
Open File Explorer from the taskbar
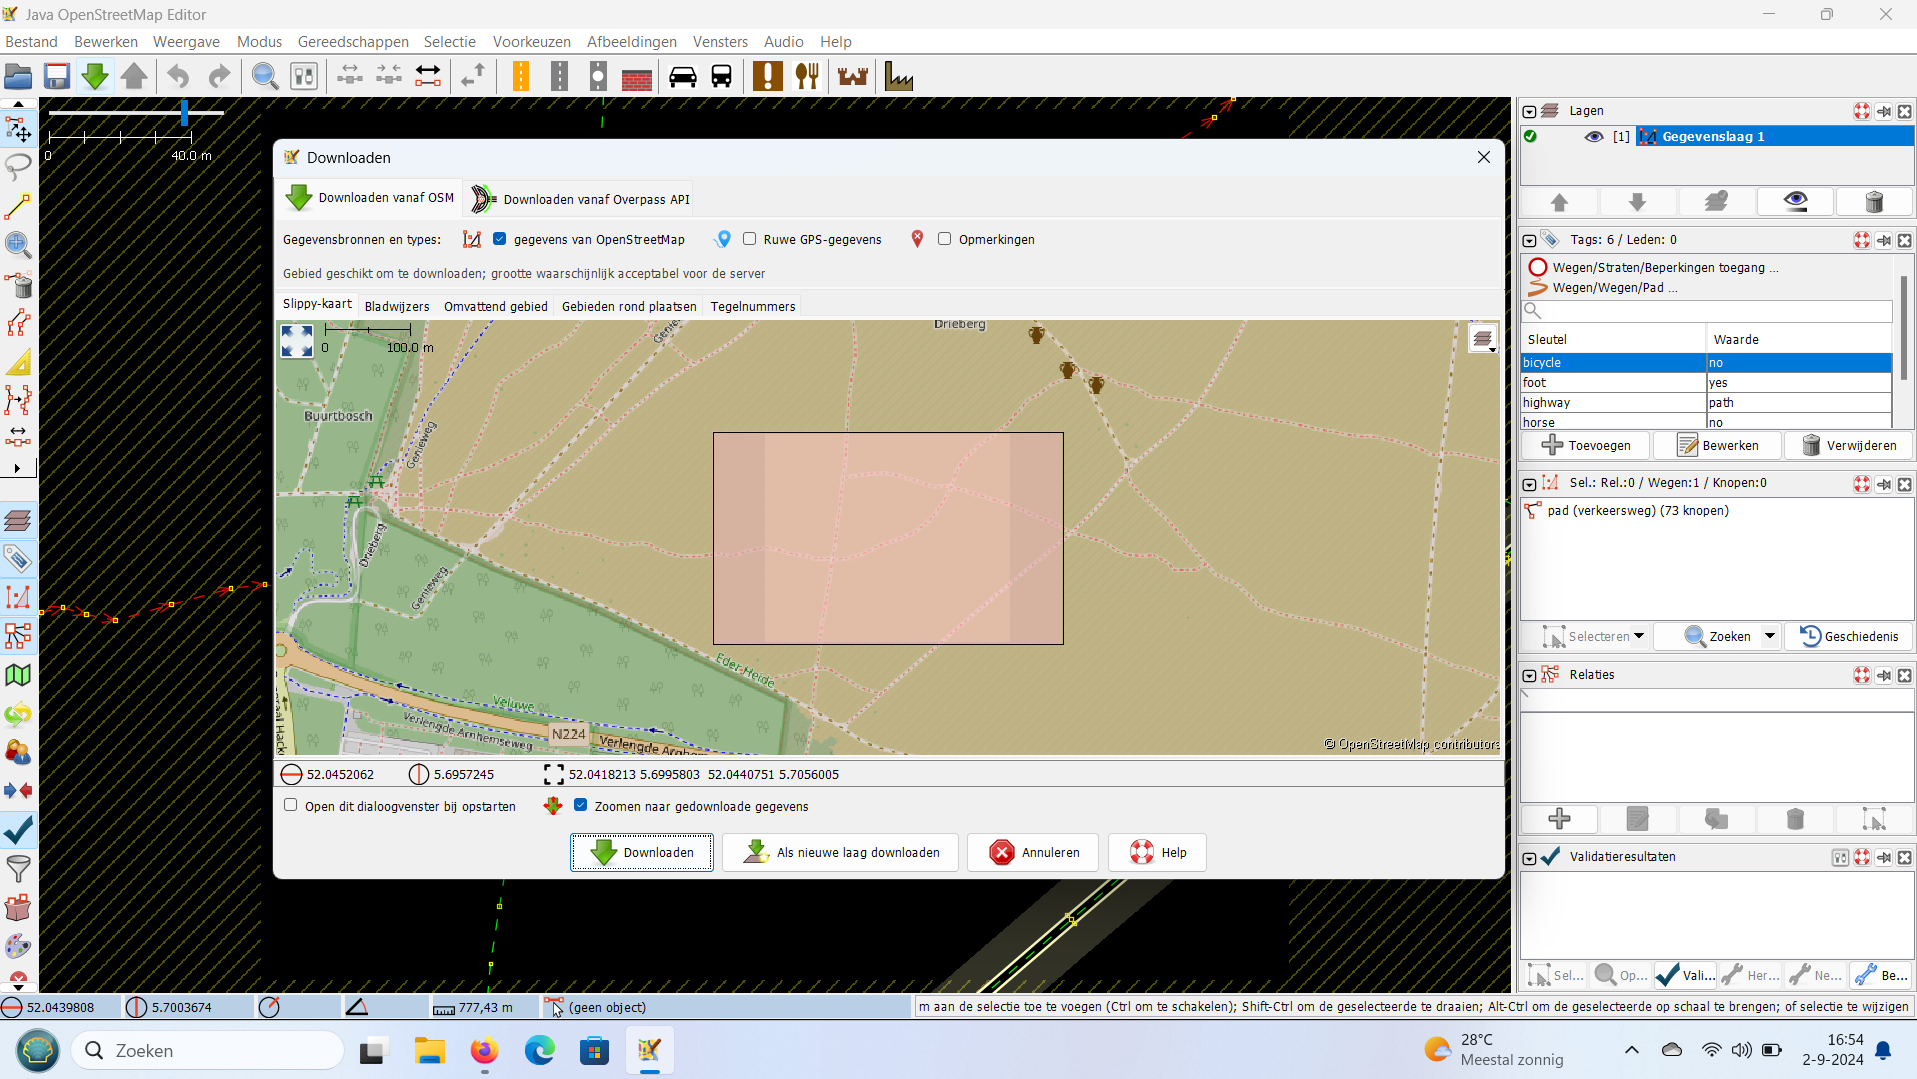tap(430, 1050)
